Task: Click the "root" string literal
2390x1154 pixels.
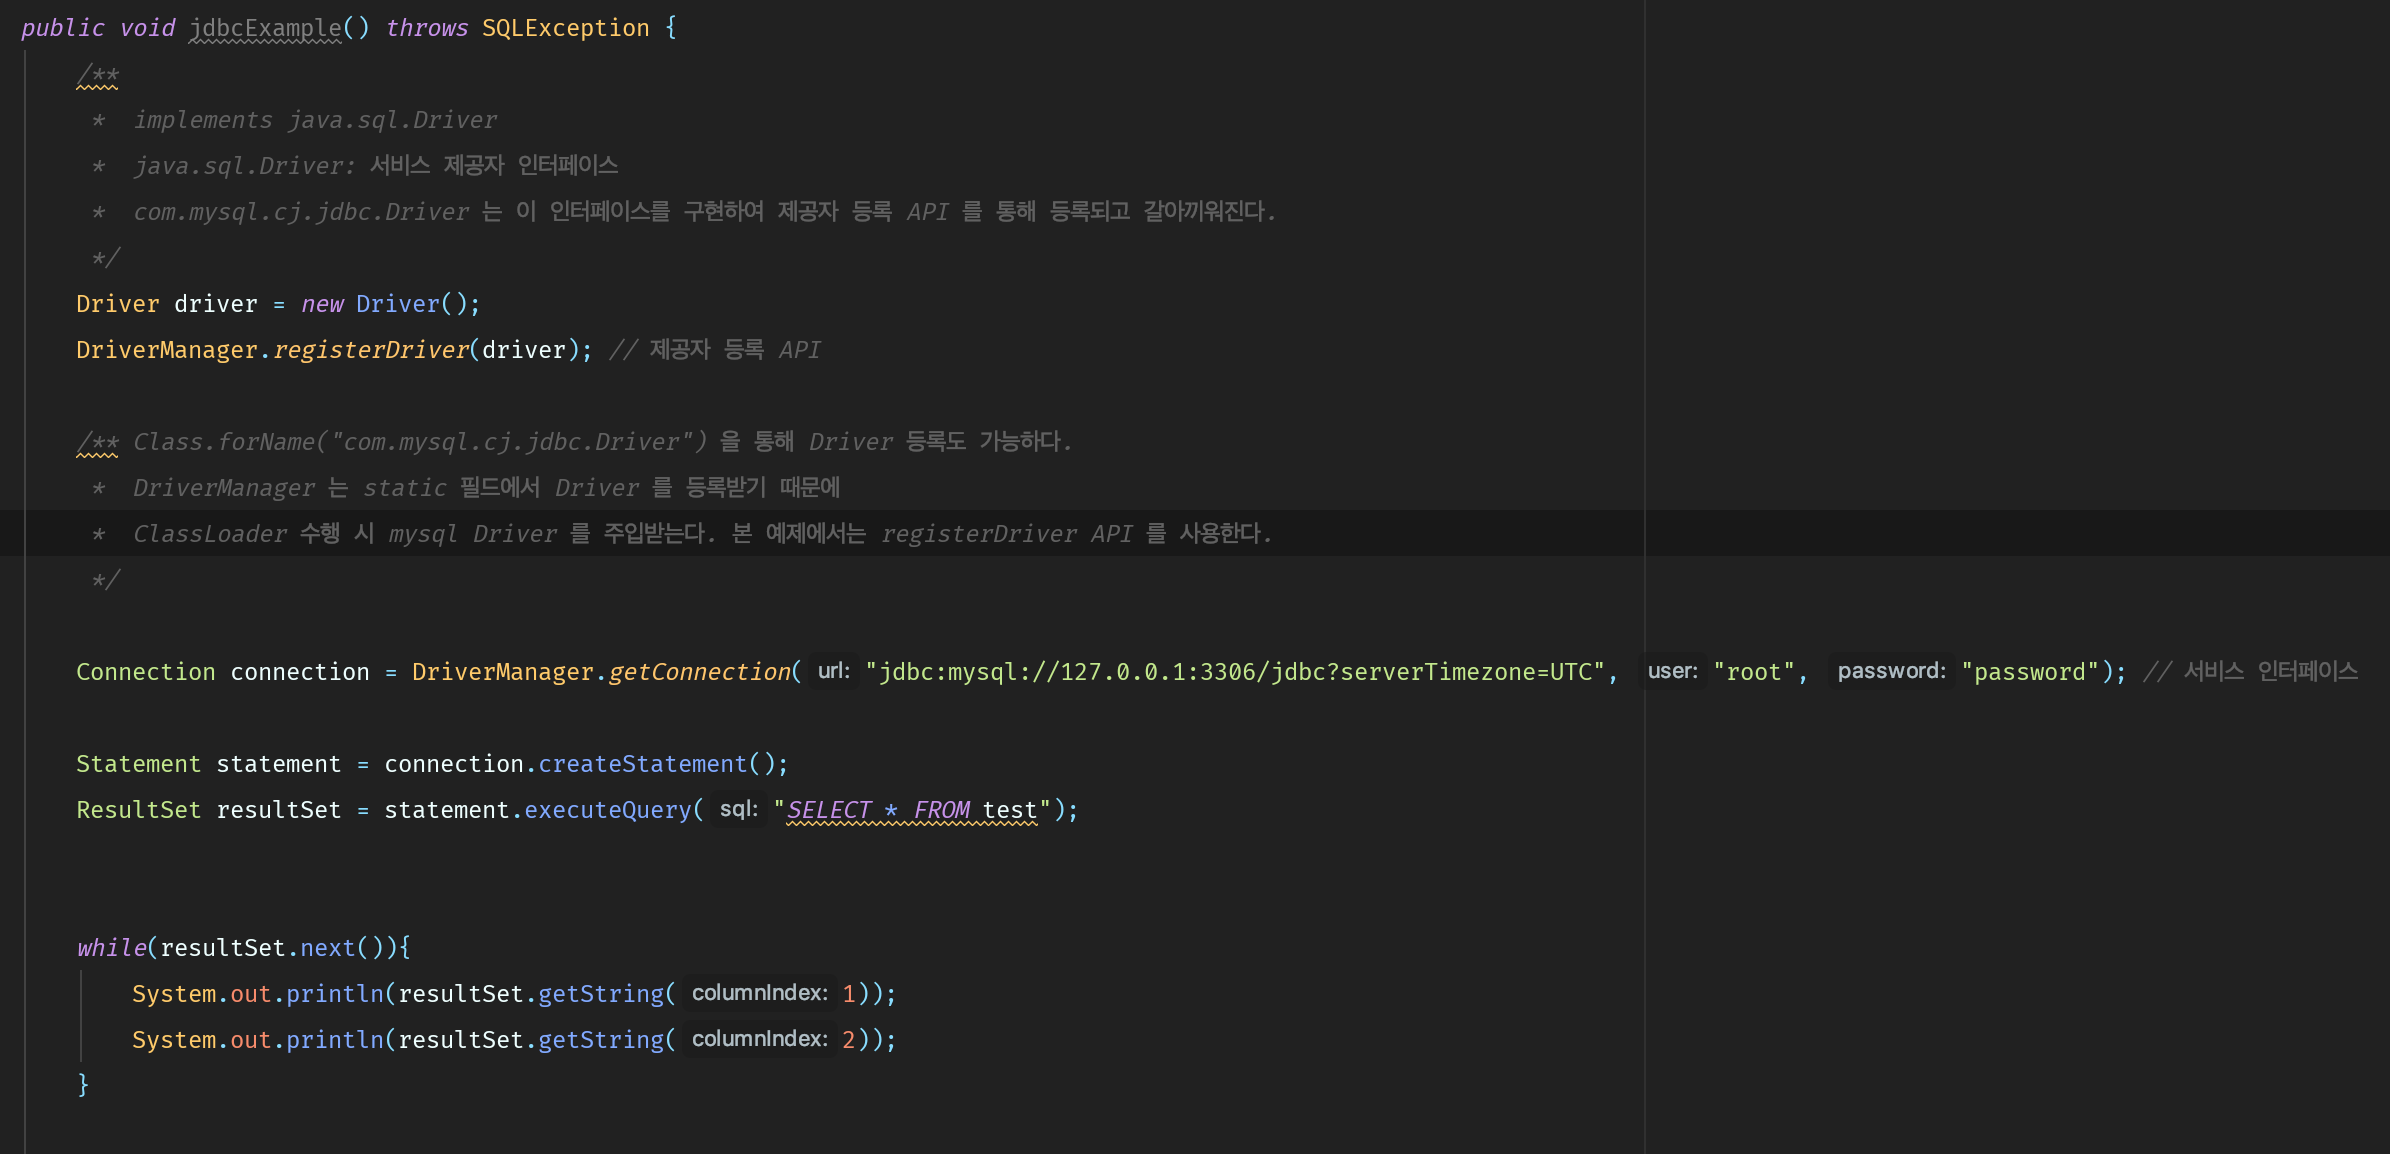Action: pyautogui.click(x=1754, y=672)
